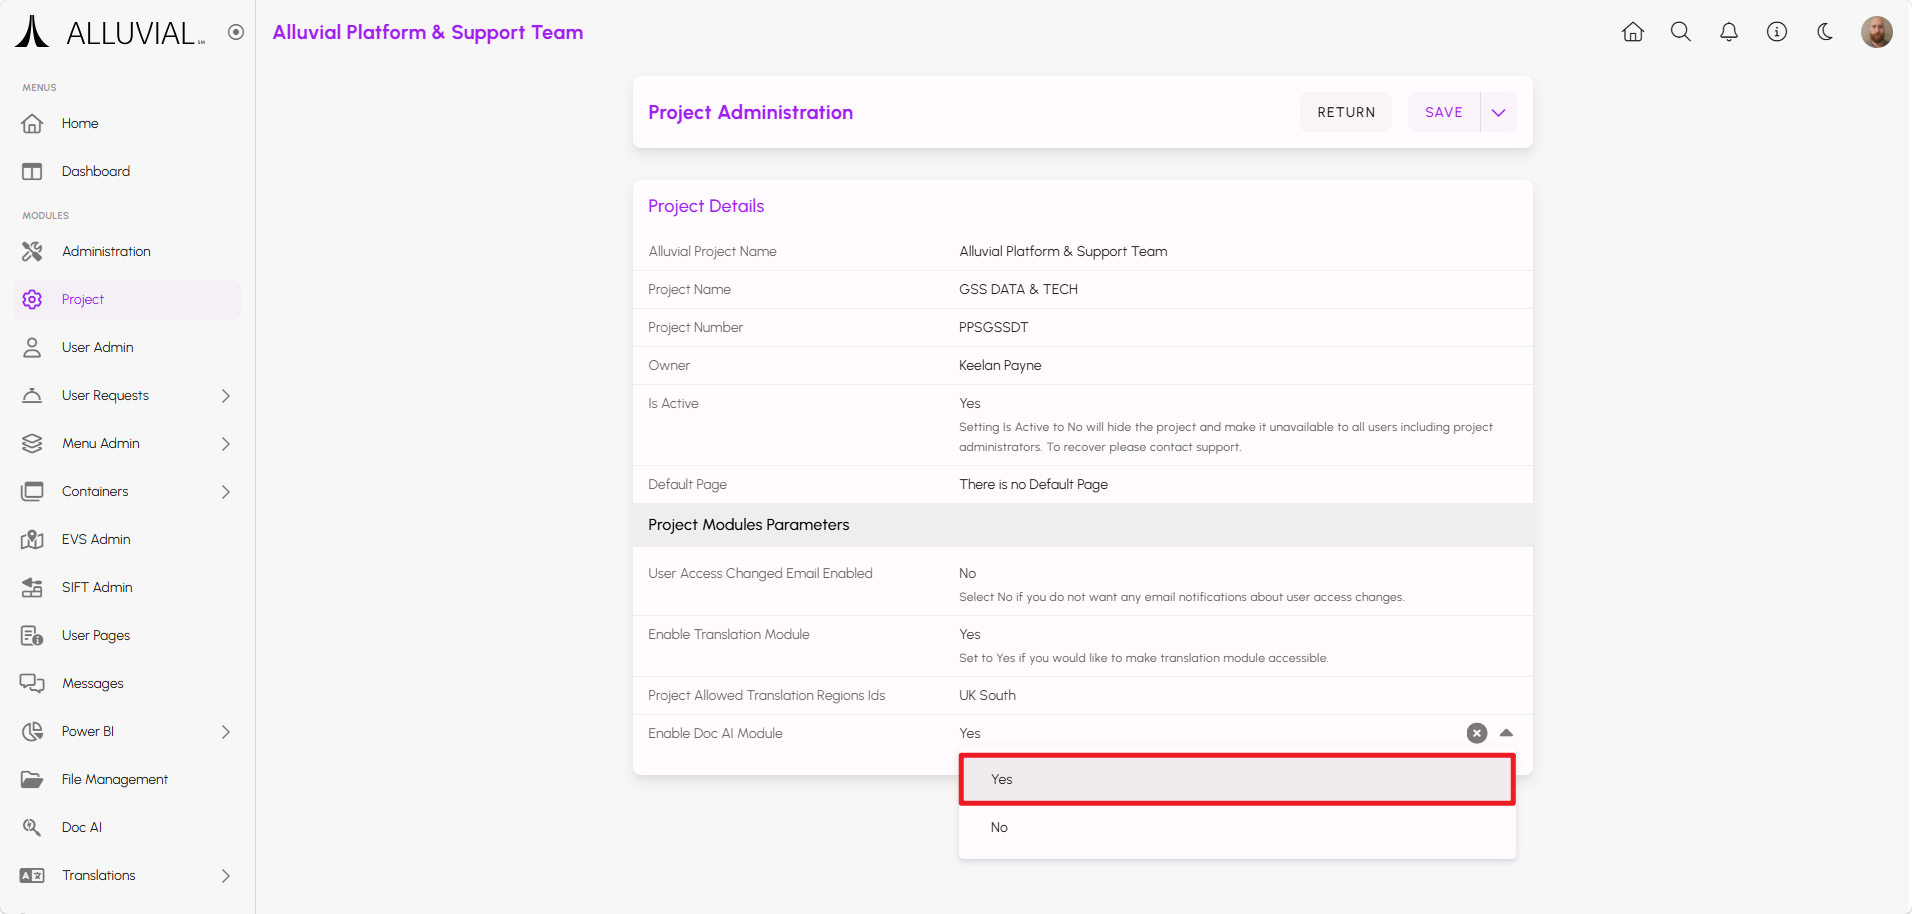This screenshot has width=1912, height=914.
Task: Clear the Enable Doc AI Module value
Action: [1477, 734]
